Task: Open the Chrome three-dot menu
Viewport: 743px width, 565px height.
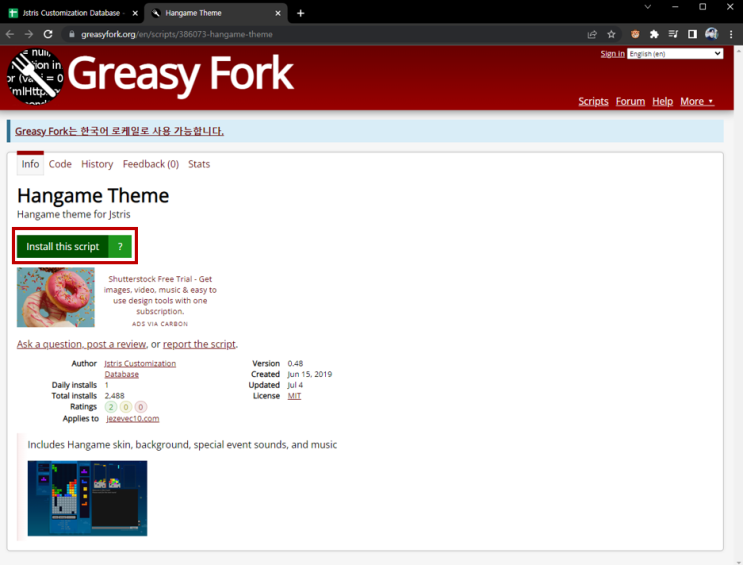Action: [731, 34]
